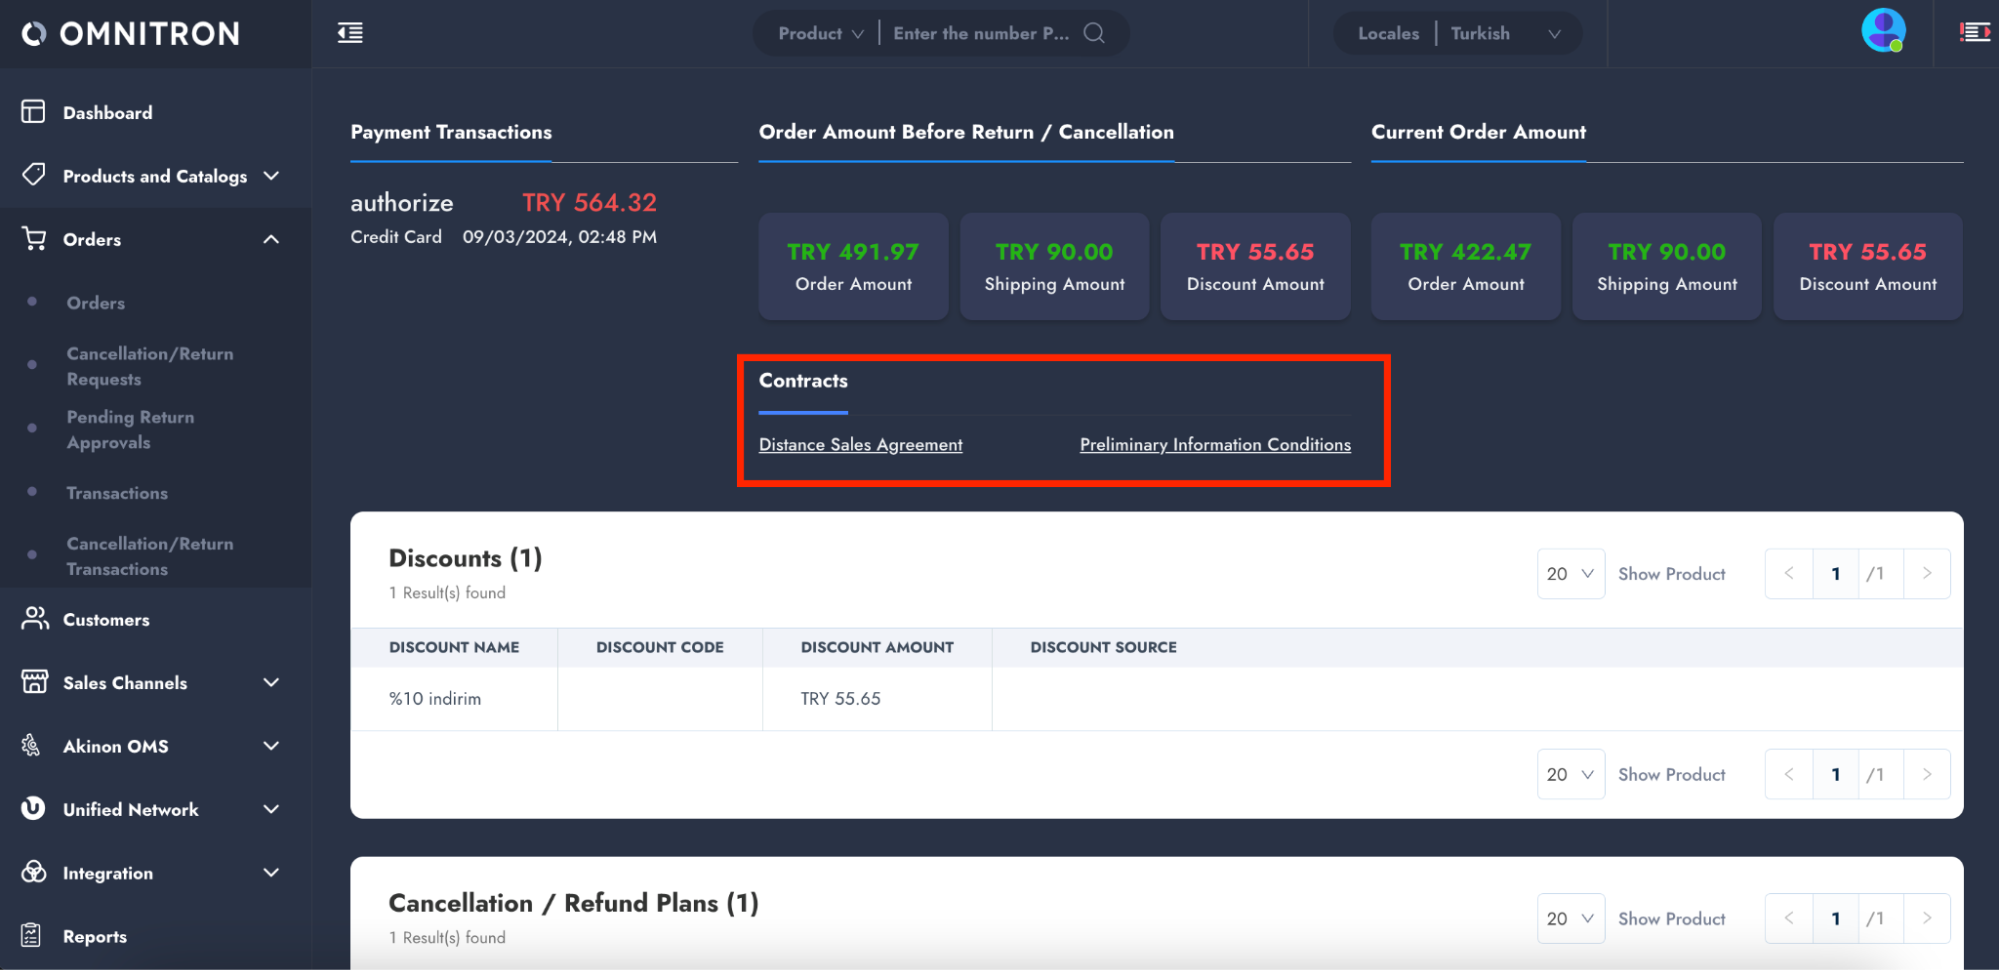The height and width of the screenshot is (971, 1999).
Task: Click the OMNITRON logo
Action: tap(131, 34)
